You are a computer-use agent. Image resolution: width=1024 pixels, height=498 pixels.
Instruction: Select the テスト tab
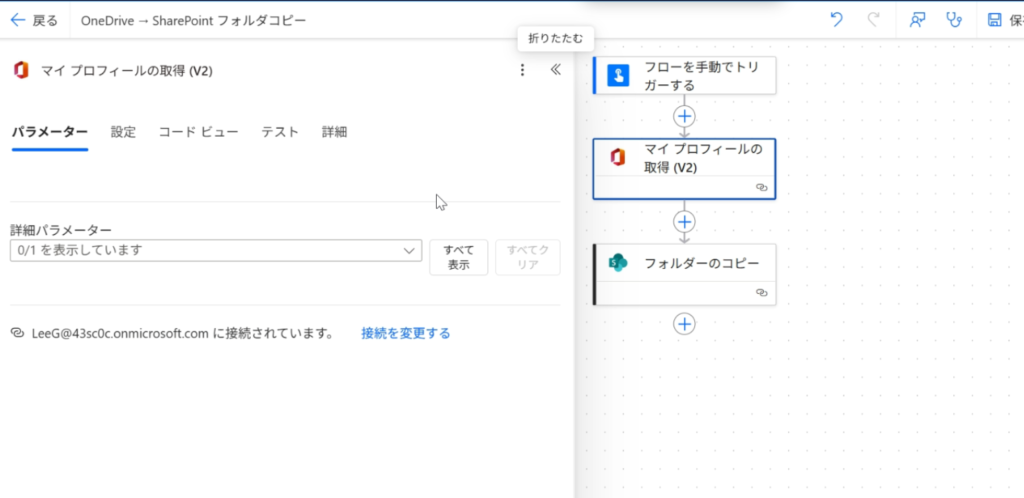280,132
